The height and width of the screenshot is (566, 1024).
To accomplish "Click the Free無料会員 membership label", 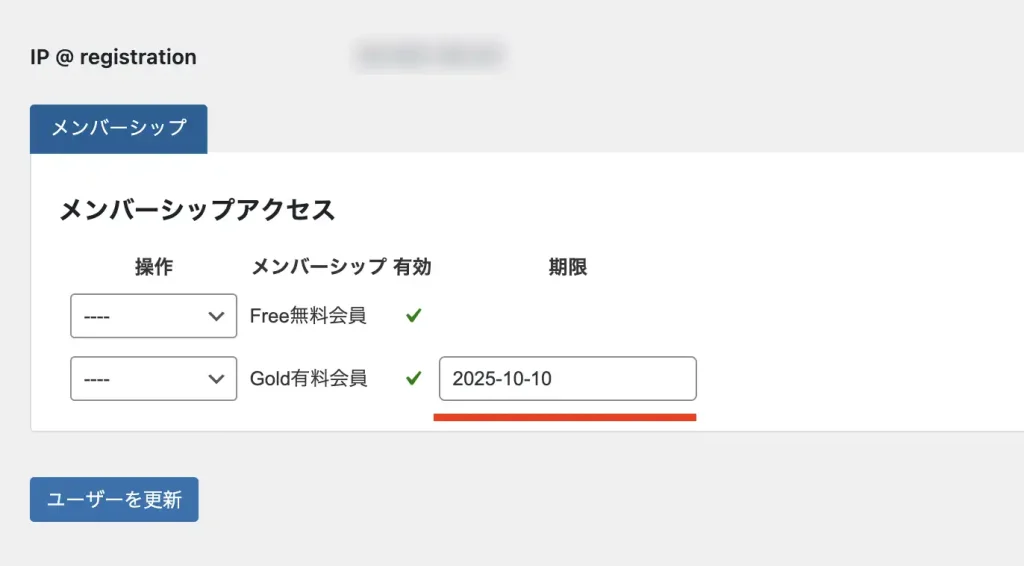I will tap(308, 316).
